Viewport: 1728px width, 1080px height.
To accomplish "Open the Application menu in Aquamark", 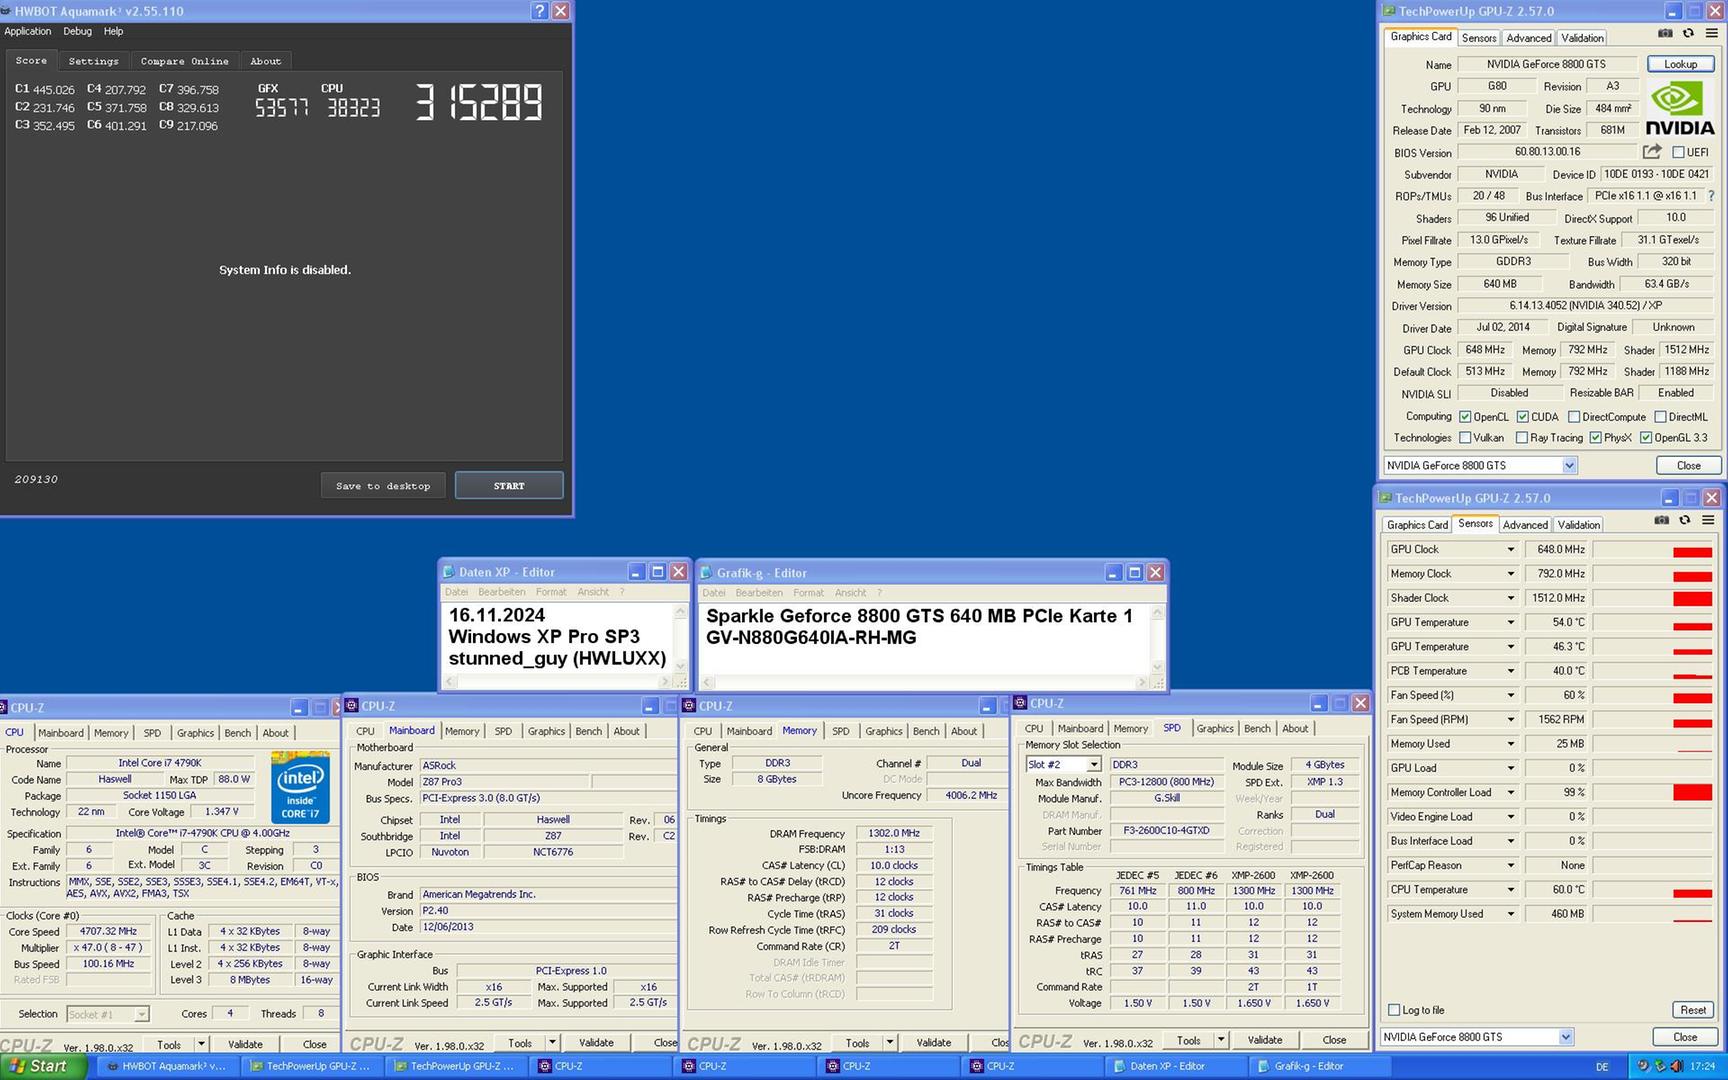I will pos(27,31).
